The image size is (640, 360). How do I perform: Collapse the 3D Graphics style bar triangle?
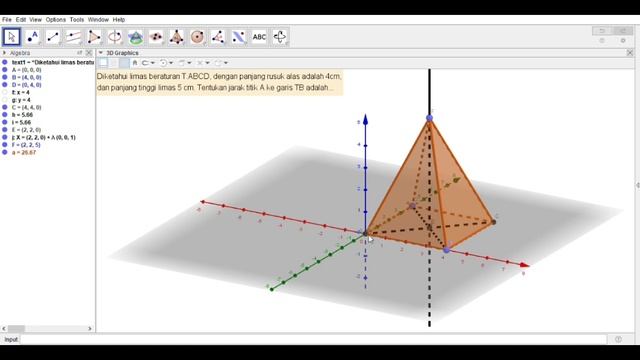(x=101, y=53)
